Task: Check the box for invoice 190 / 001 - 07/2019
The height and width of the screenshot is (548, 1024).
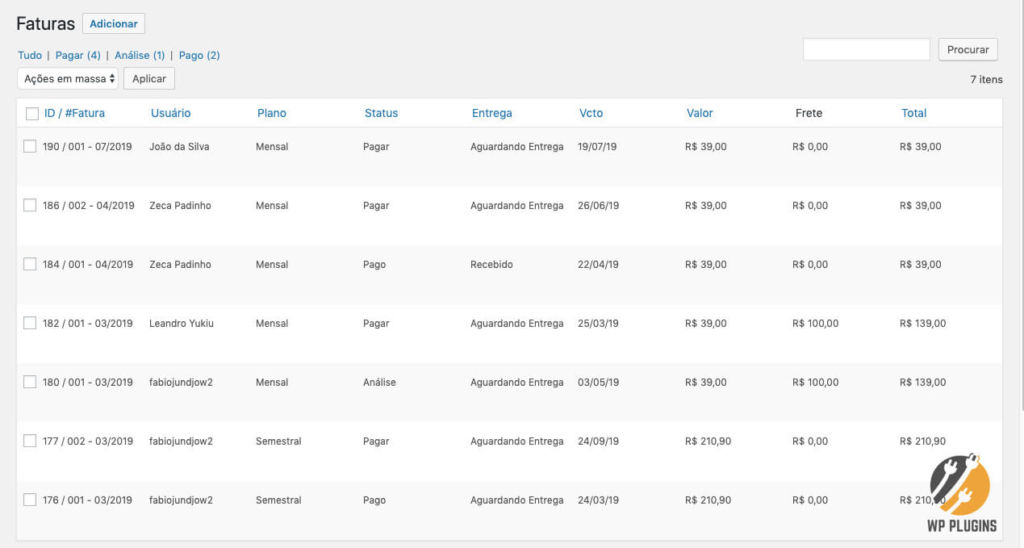Action: pyautogui.click(x=30, y=146)
